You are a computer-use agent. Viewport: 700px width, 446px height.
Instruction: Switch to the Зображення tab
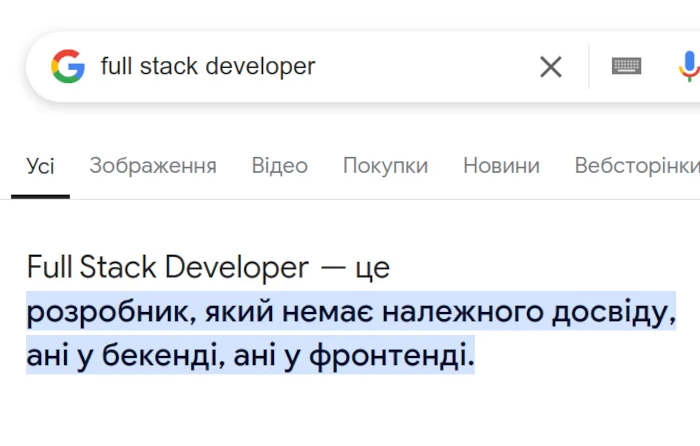click(x=153, y=166)
